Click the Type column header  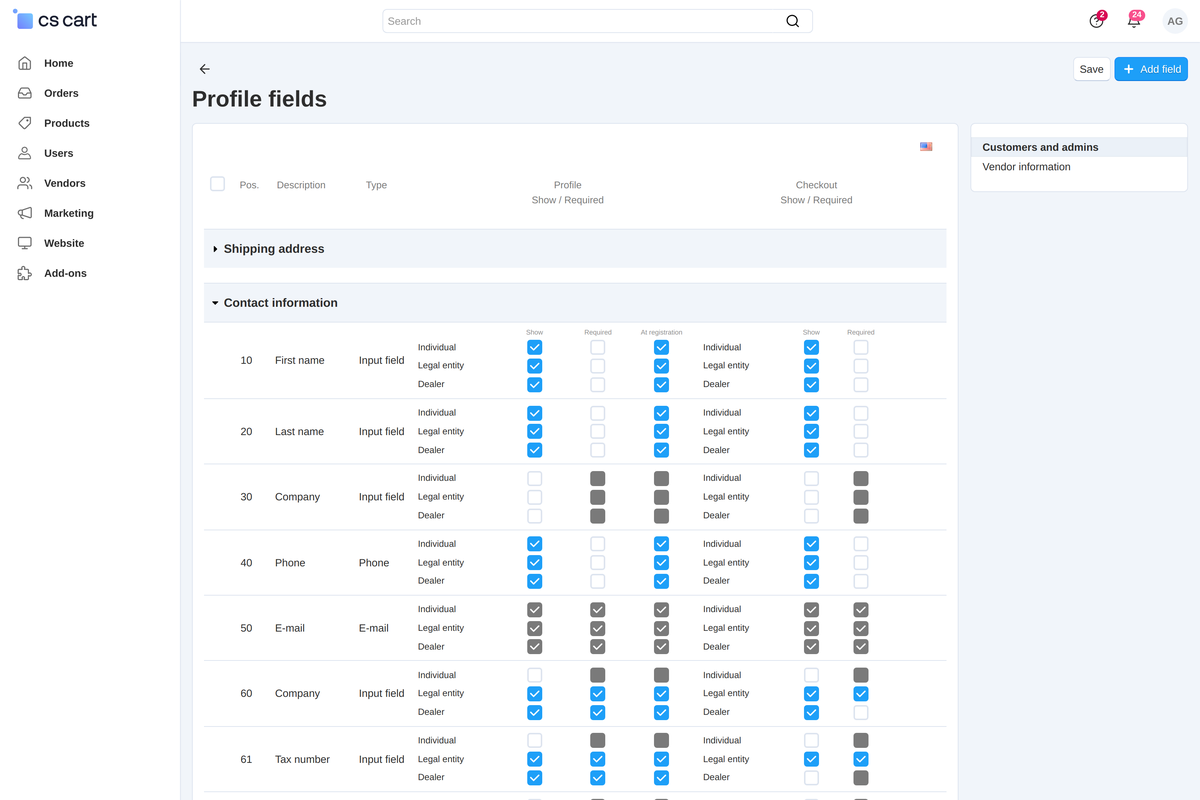(376, 185)
